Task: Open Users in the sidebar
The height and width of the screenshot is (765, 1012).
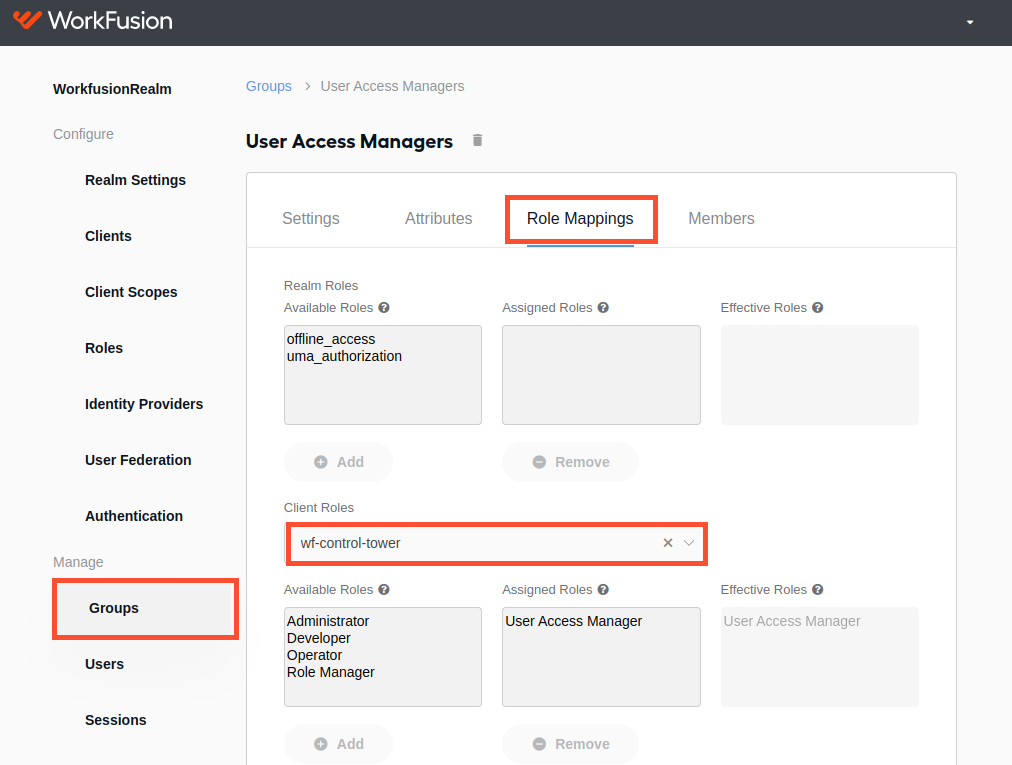Action: coord(105,664)
